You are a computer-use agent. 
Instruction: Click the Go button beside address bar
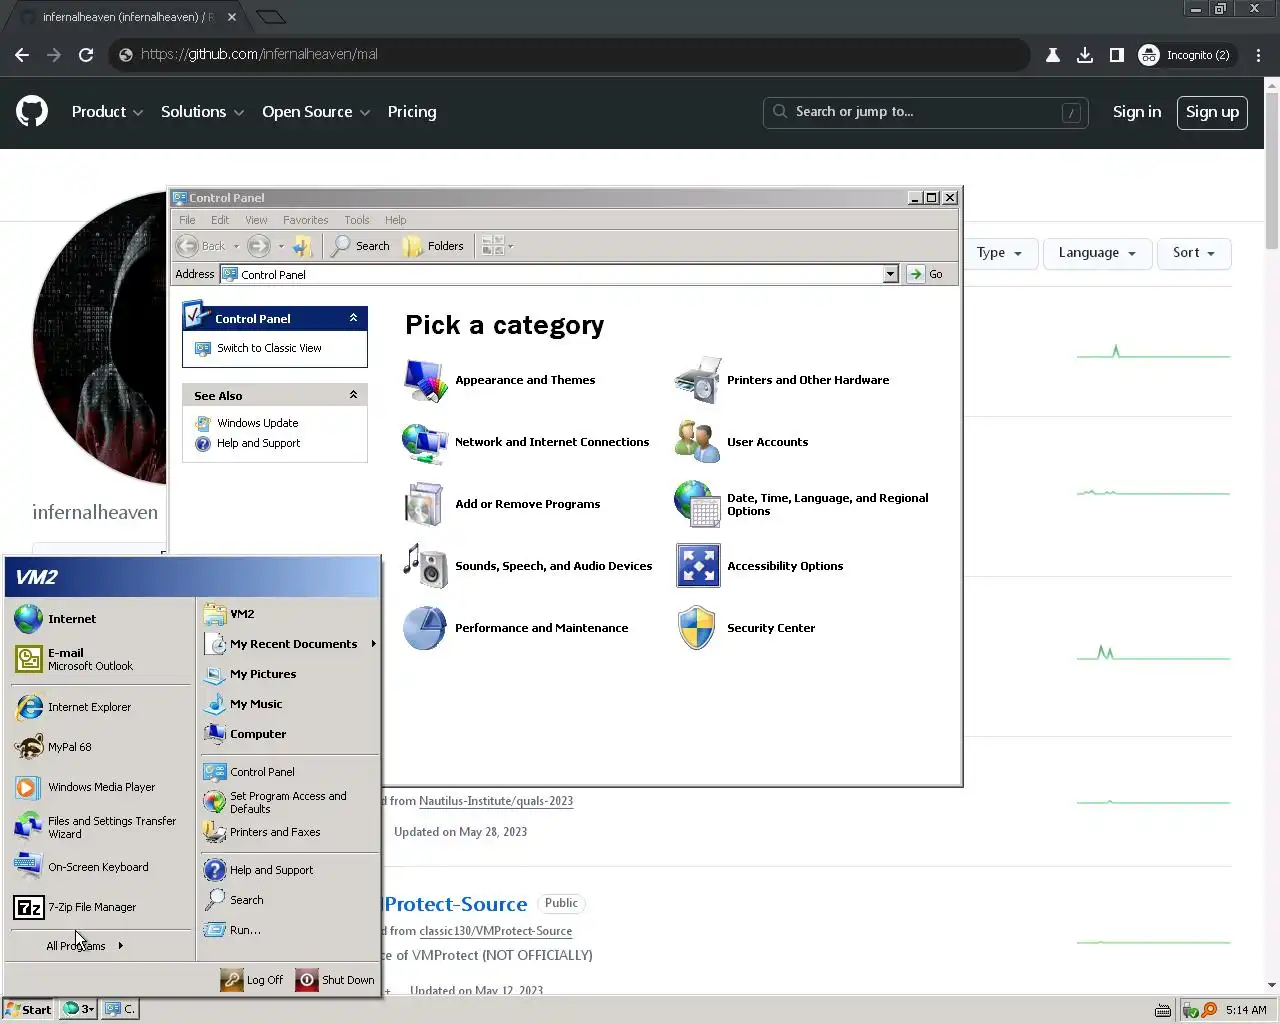pyautogui.click(x=925, y=274)
